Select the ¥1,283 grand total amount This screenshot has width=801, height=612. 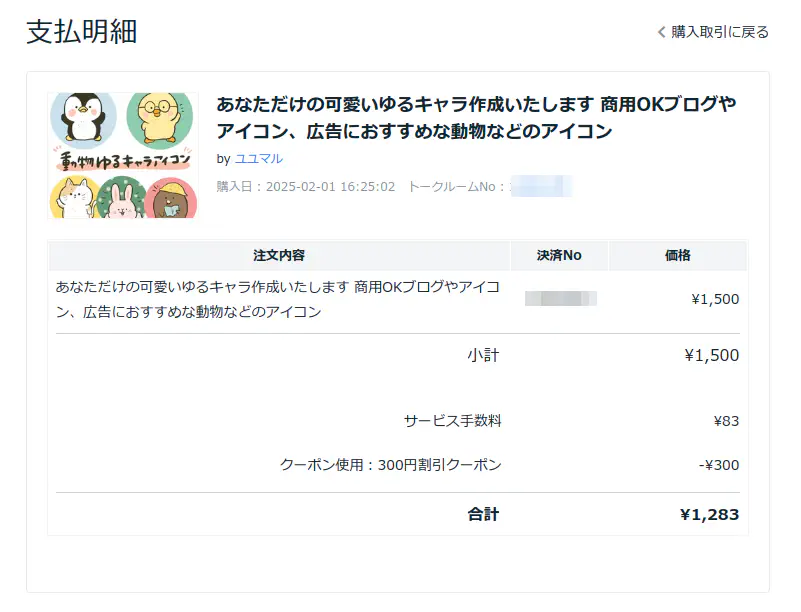[708, 514]
